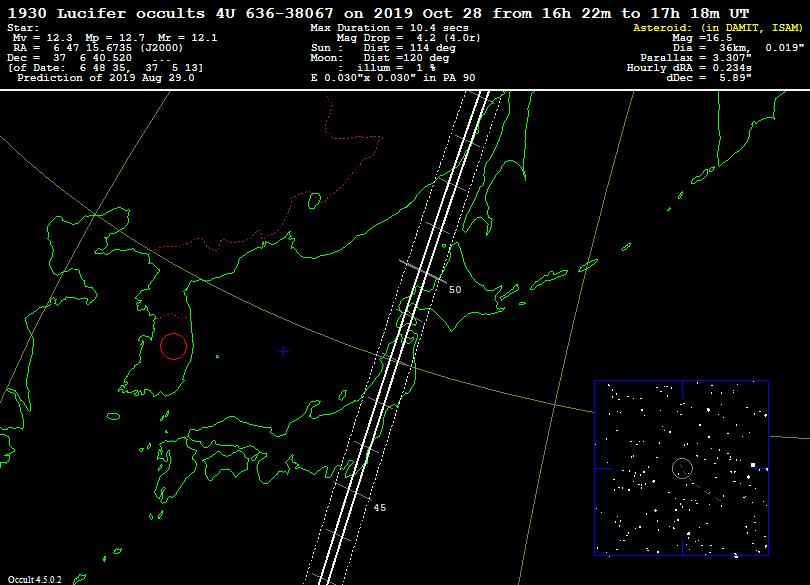Click the 'Moon: Dist =120 deg' line

[380, 58]
